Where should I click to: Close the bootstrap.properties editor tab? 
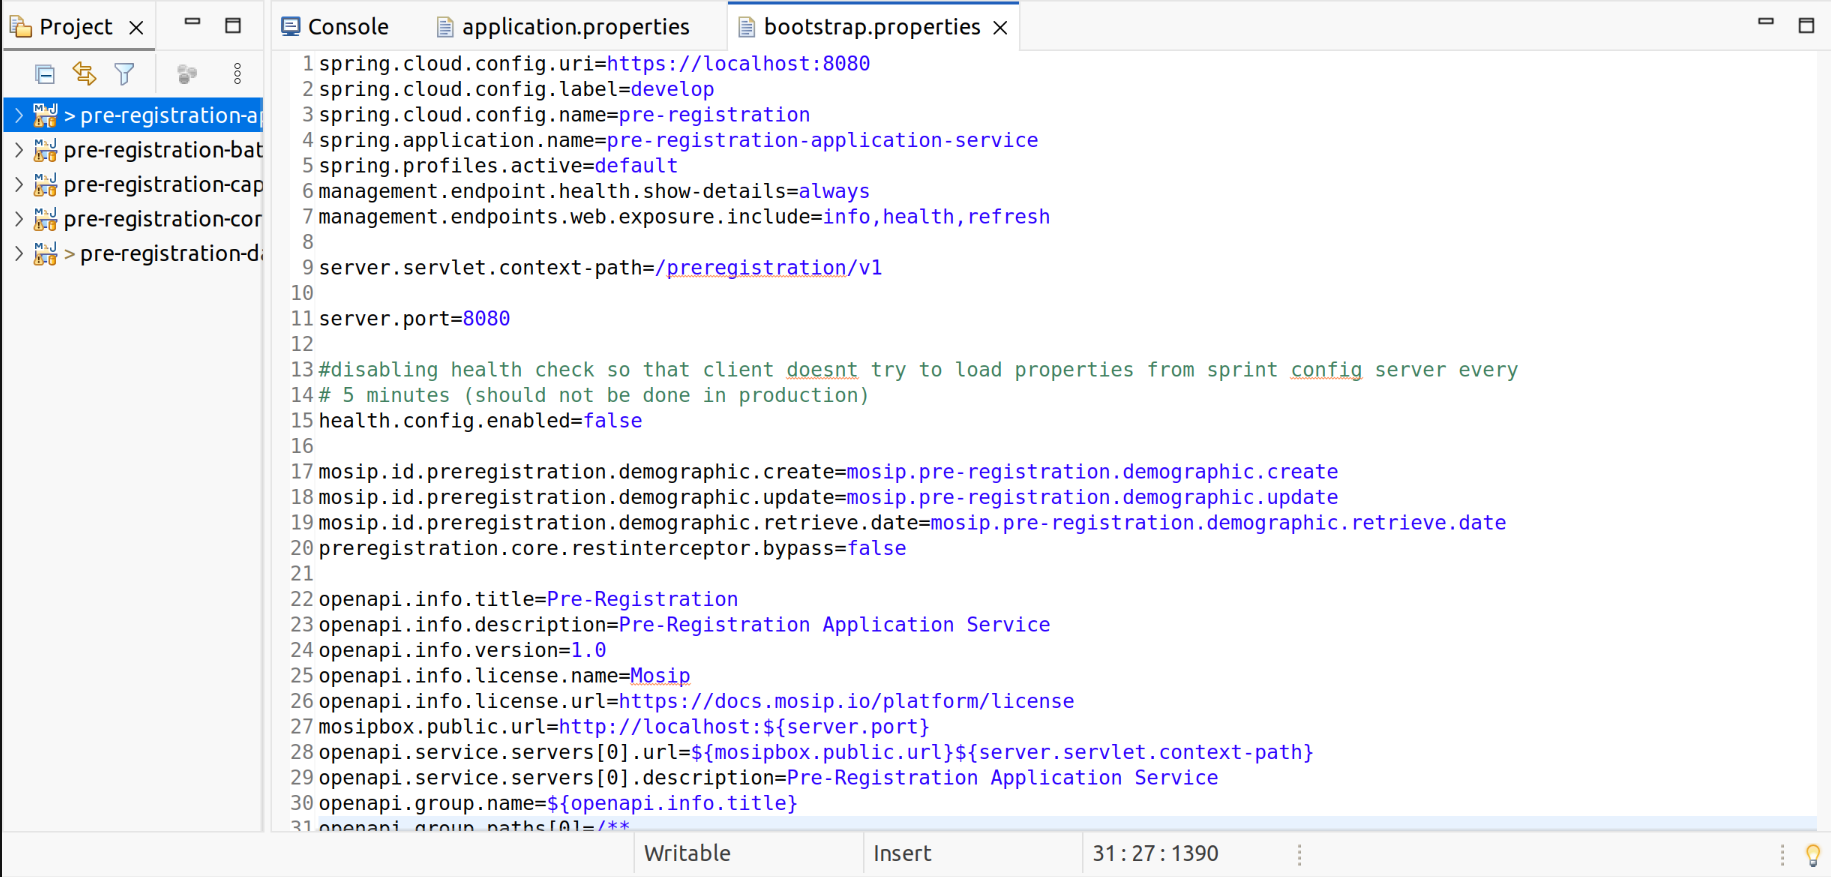(1000, 28)
